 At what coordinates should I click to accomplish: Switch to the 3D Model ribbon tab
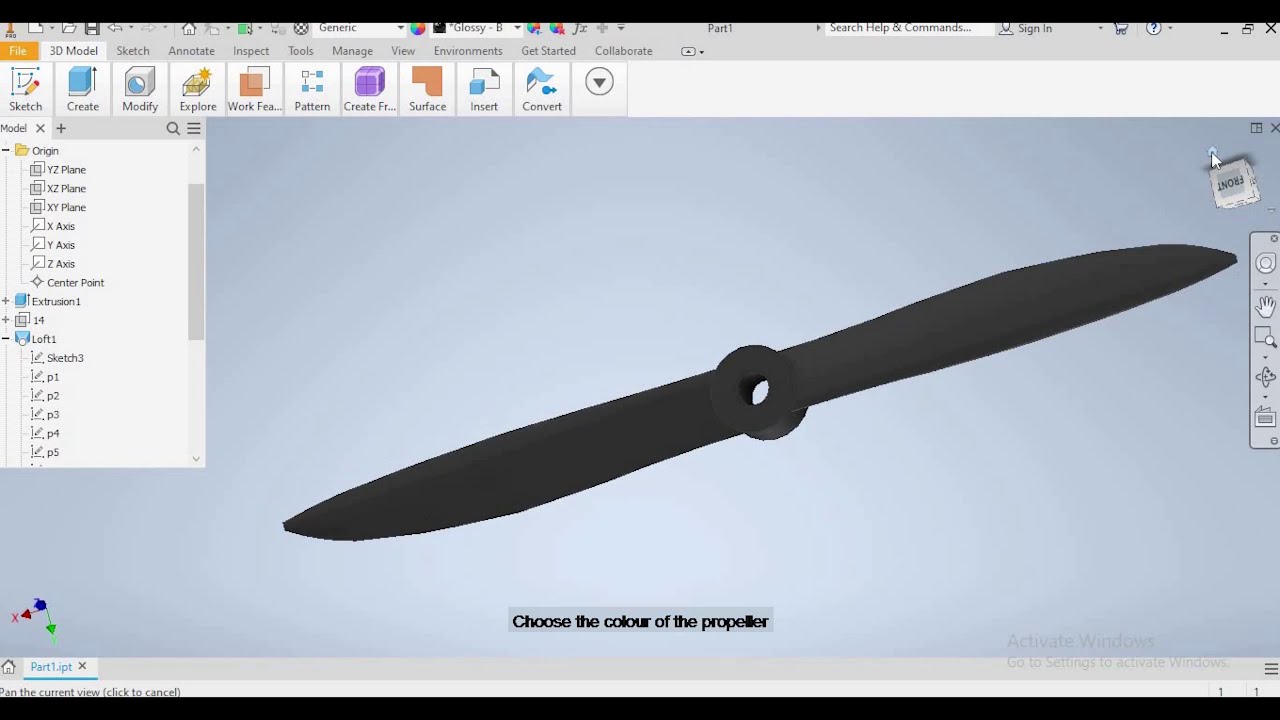pyautogui.click(x=74, y=51)
